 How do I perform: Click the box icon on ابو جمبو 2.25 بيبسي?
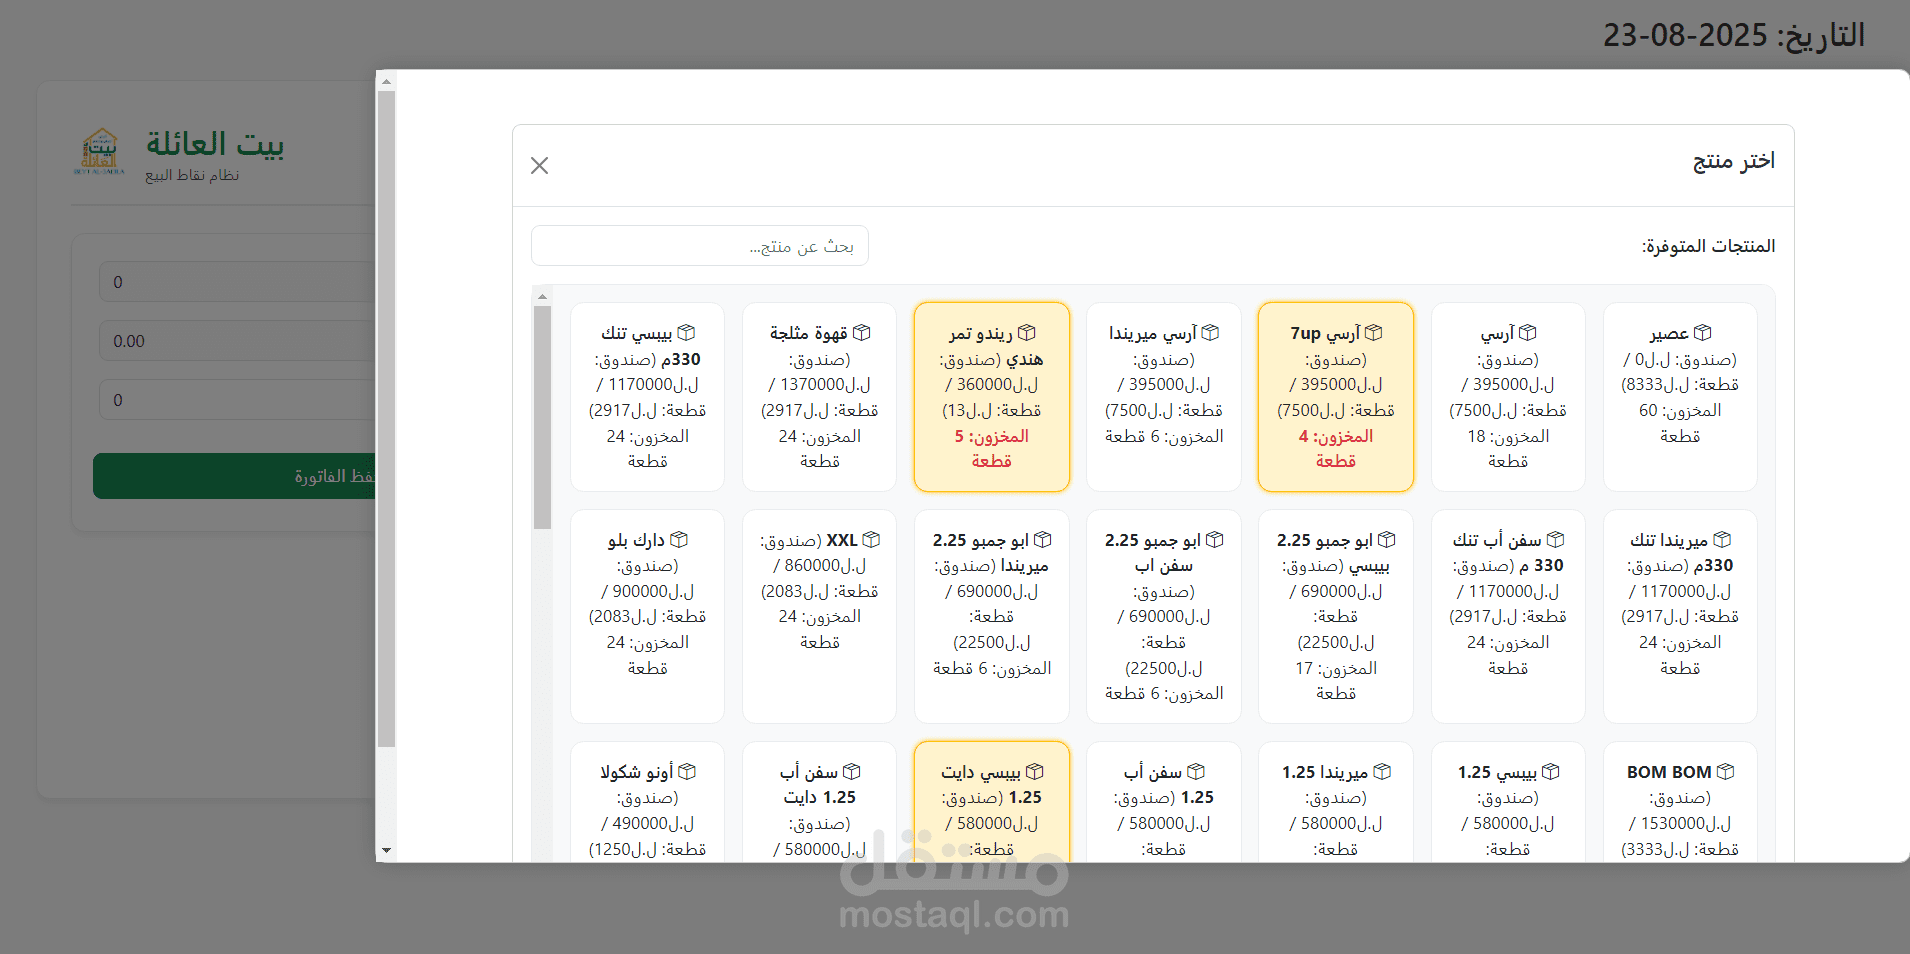point(1387,540)
